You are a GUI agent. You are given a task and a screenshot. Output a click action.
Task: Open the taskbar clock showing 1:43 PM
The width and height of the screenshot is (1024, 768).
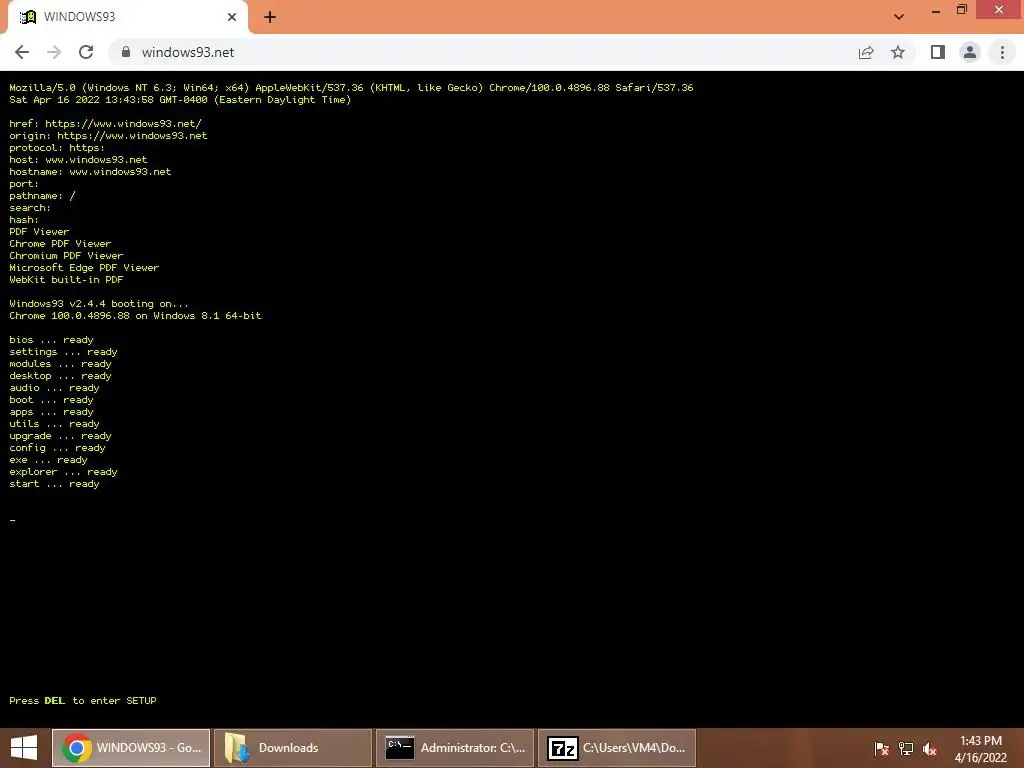[981, 748]
